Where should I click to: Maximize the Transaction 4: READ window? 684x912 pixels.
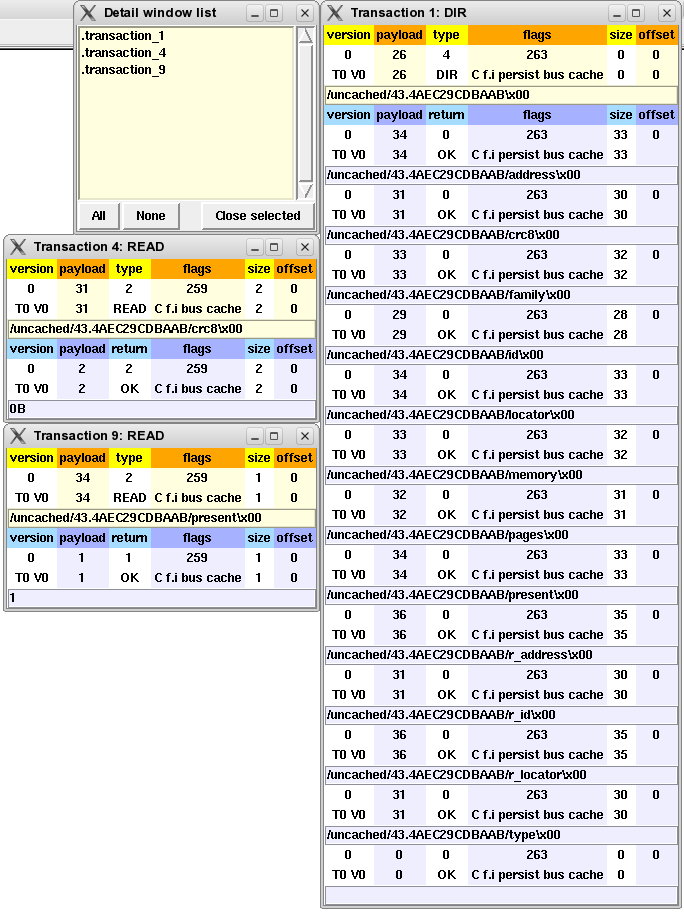pos(274,247)
